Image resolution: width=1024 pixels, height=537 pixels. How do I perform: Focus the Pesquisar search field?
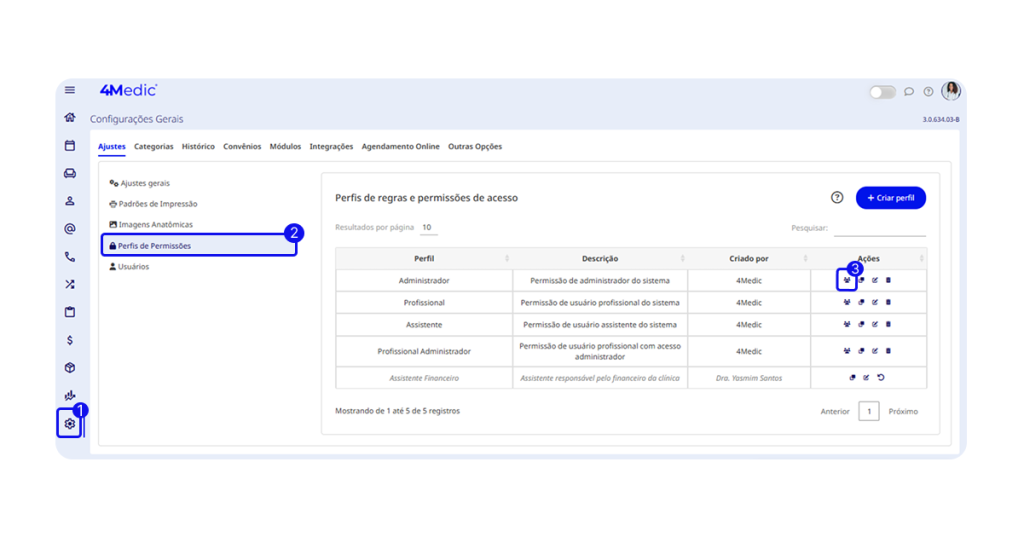tap(879, 228)
